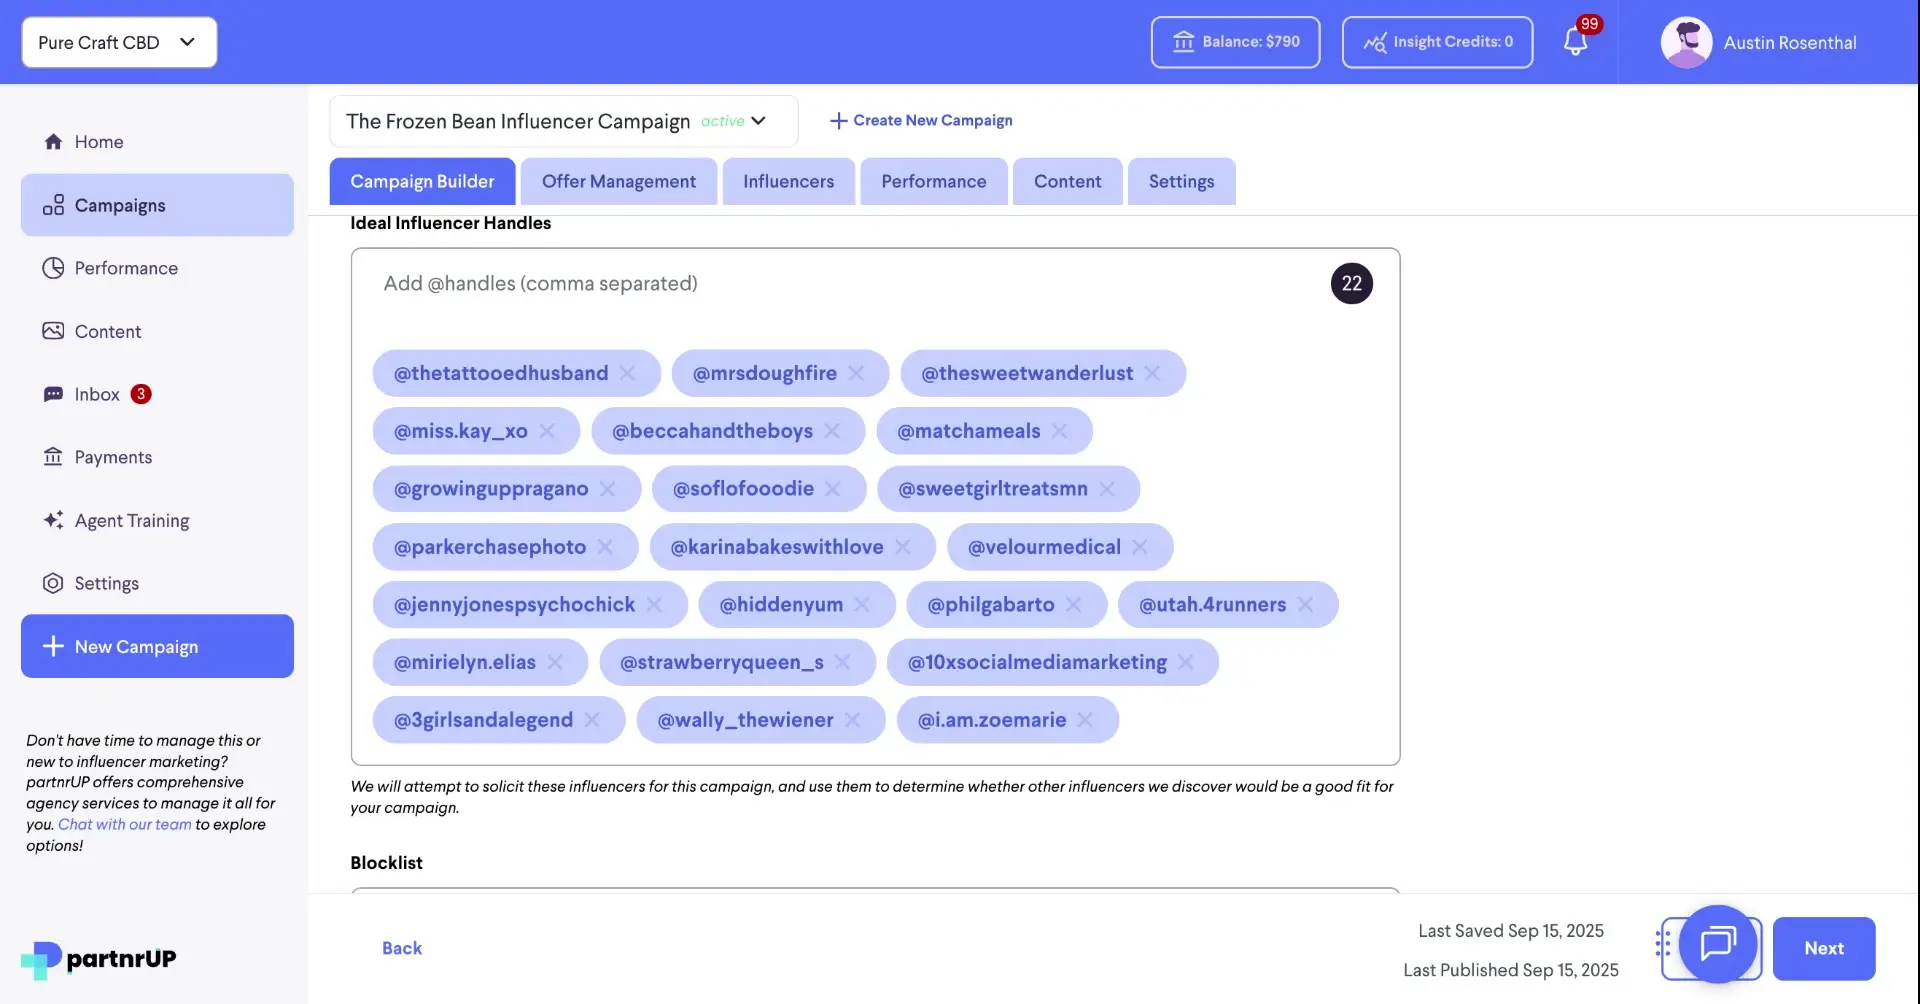Screen dimensions: 1920x1004
Task: Open Content using the picture icon
Action: [53, 330]
